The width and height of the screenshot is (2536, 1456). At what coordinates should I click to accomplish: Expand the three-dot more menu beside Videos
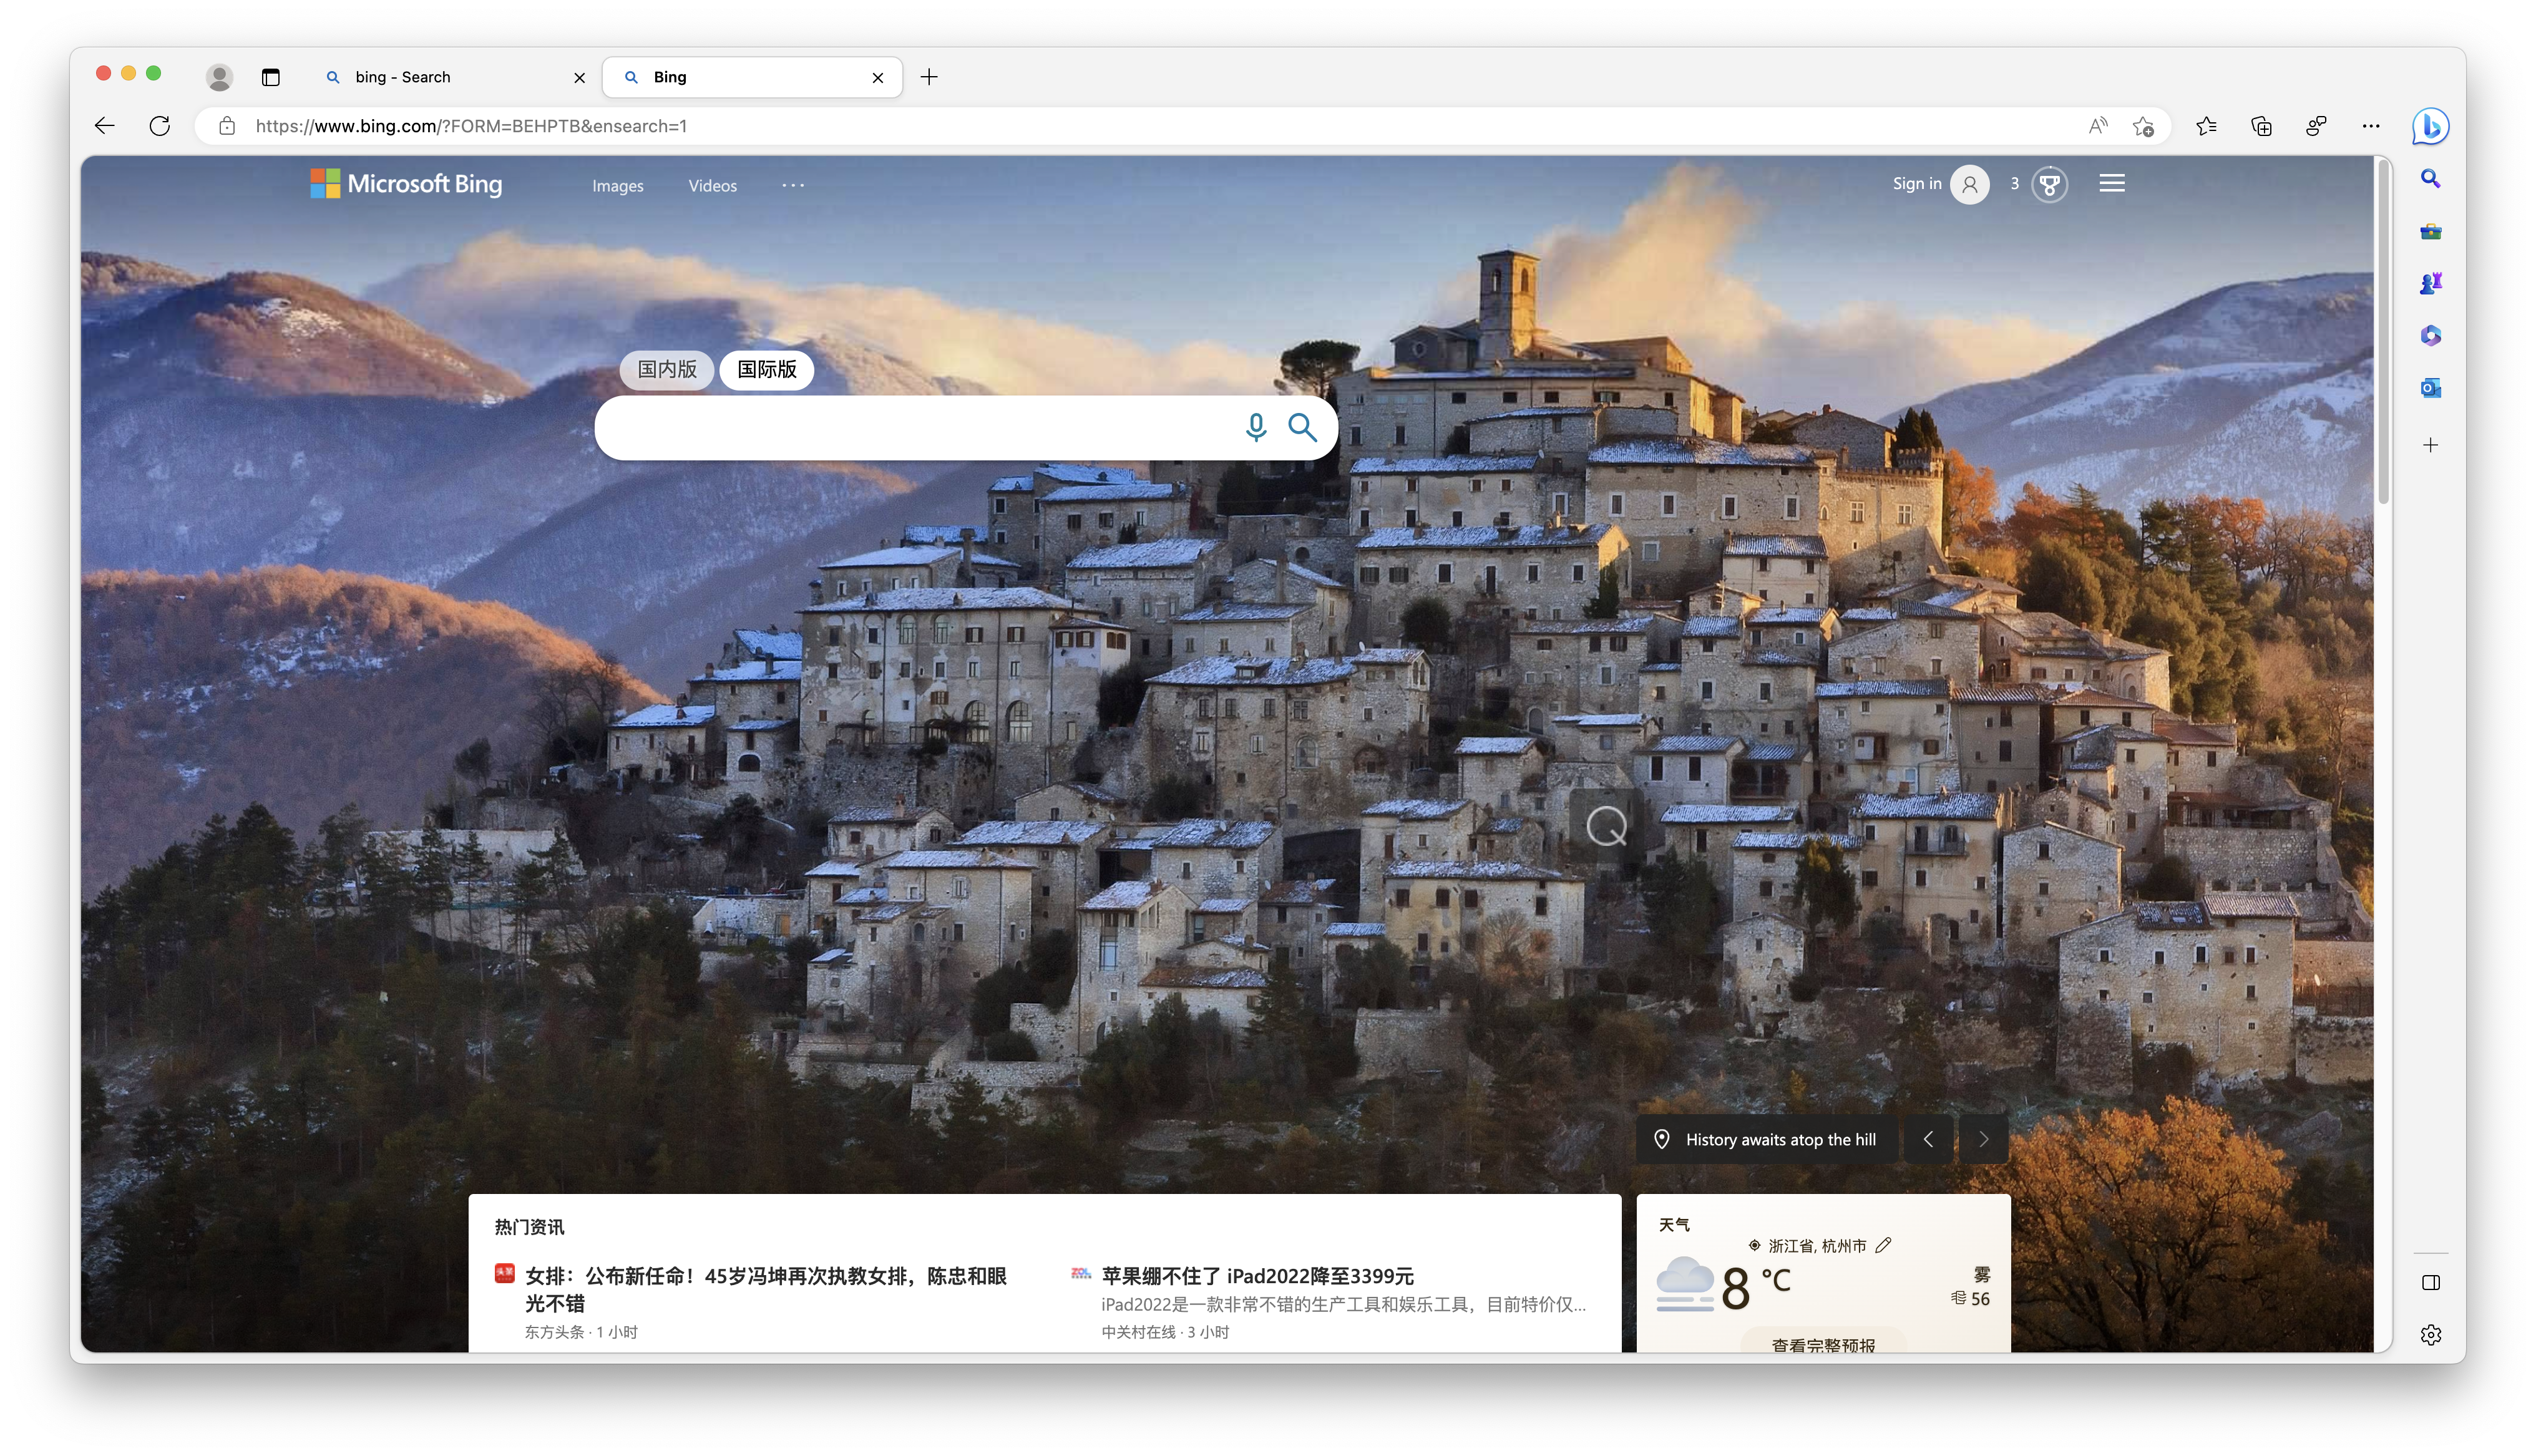793,185
